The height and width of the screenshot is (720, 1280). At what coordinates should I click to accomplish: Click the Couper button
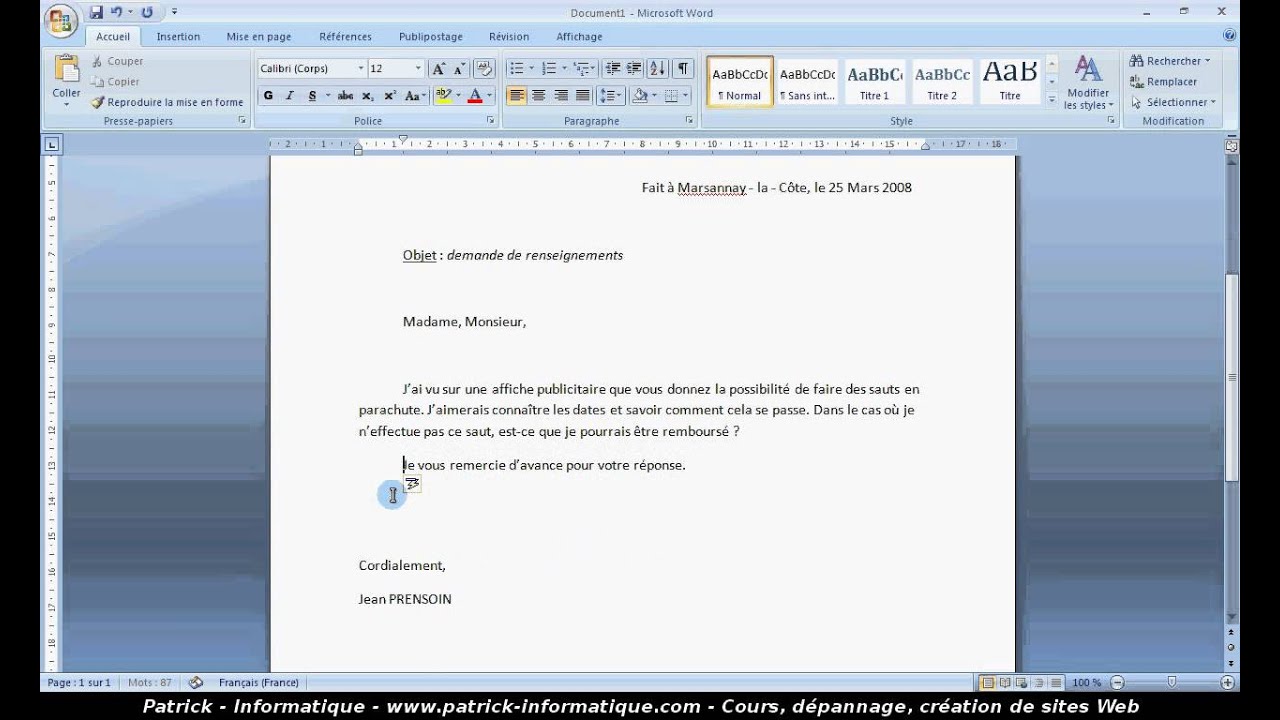tap(117, 61)
